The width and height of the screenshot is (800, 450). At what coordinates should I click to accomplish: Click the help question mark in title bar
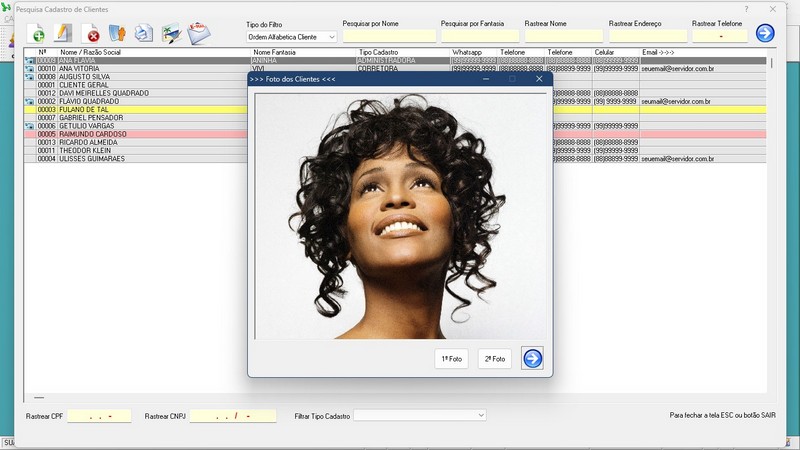click(x=746, y=9)
